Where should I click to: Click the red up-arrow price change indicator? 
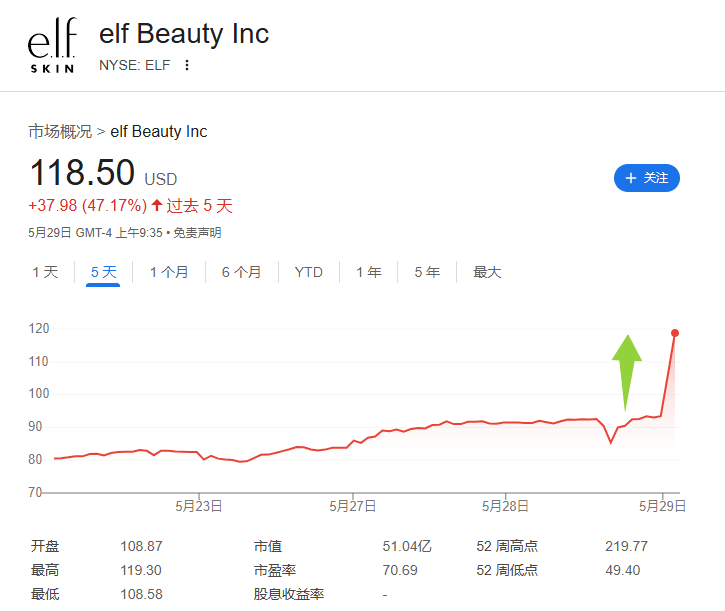click(x=157, y=205)
